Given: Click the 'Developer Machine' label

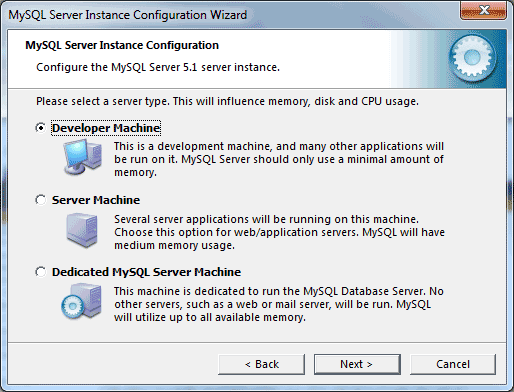Looking at the screenshot, I should (106, 128).
